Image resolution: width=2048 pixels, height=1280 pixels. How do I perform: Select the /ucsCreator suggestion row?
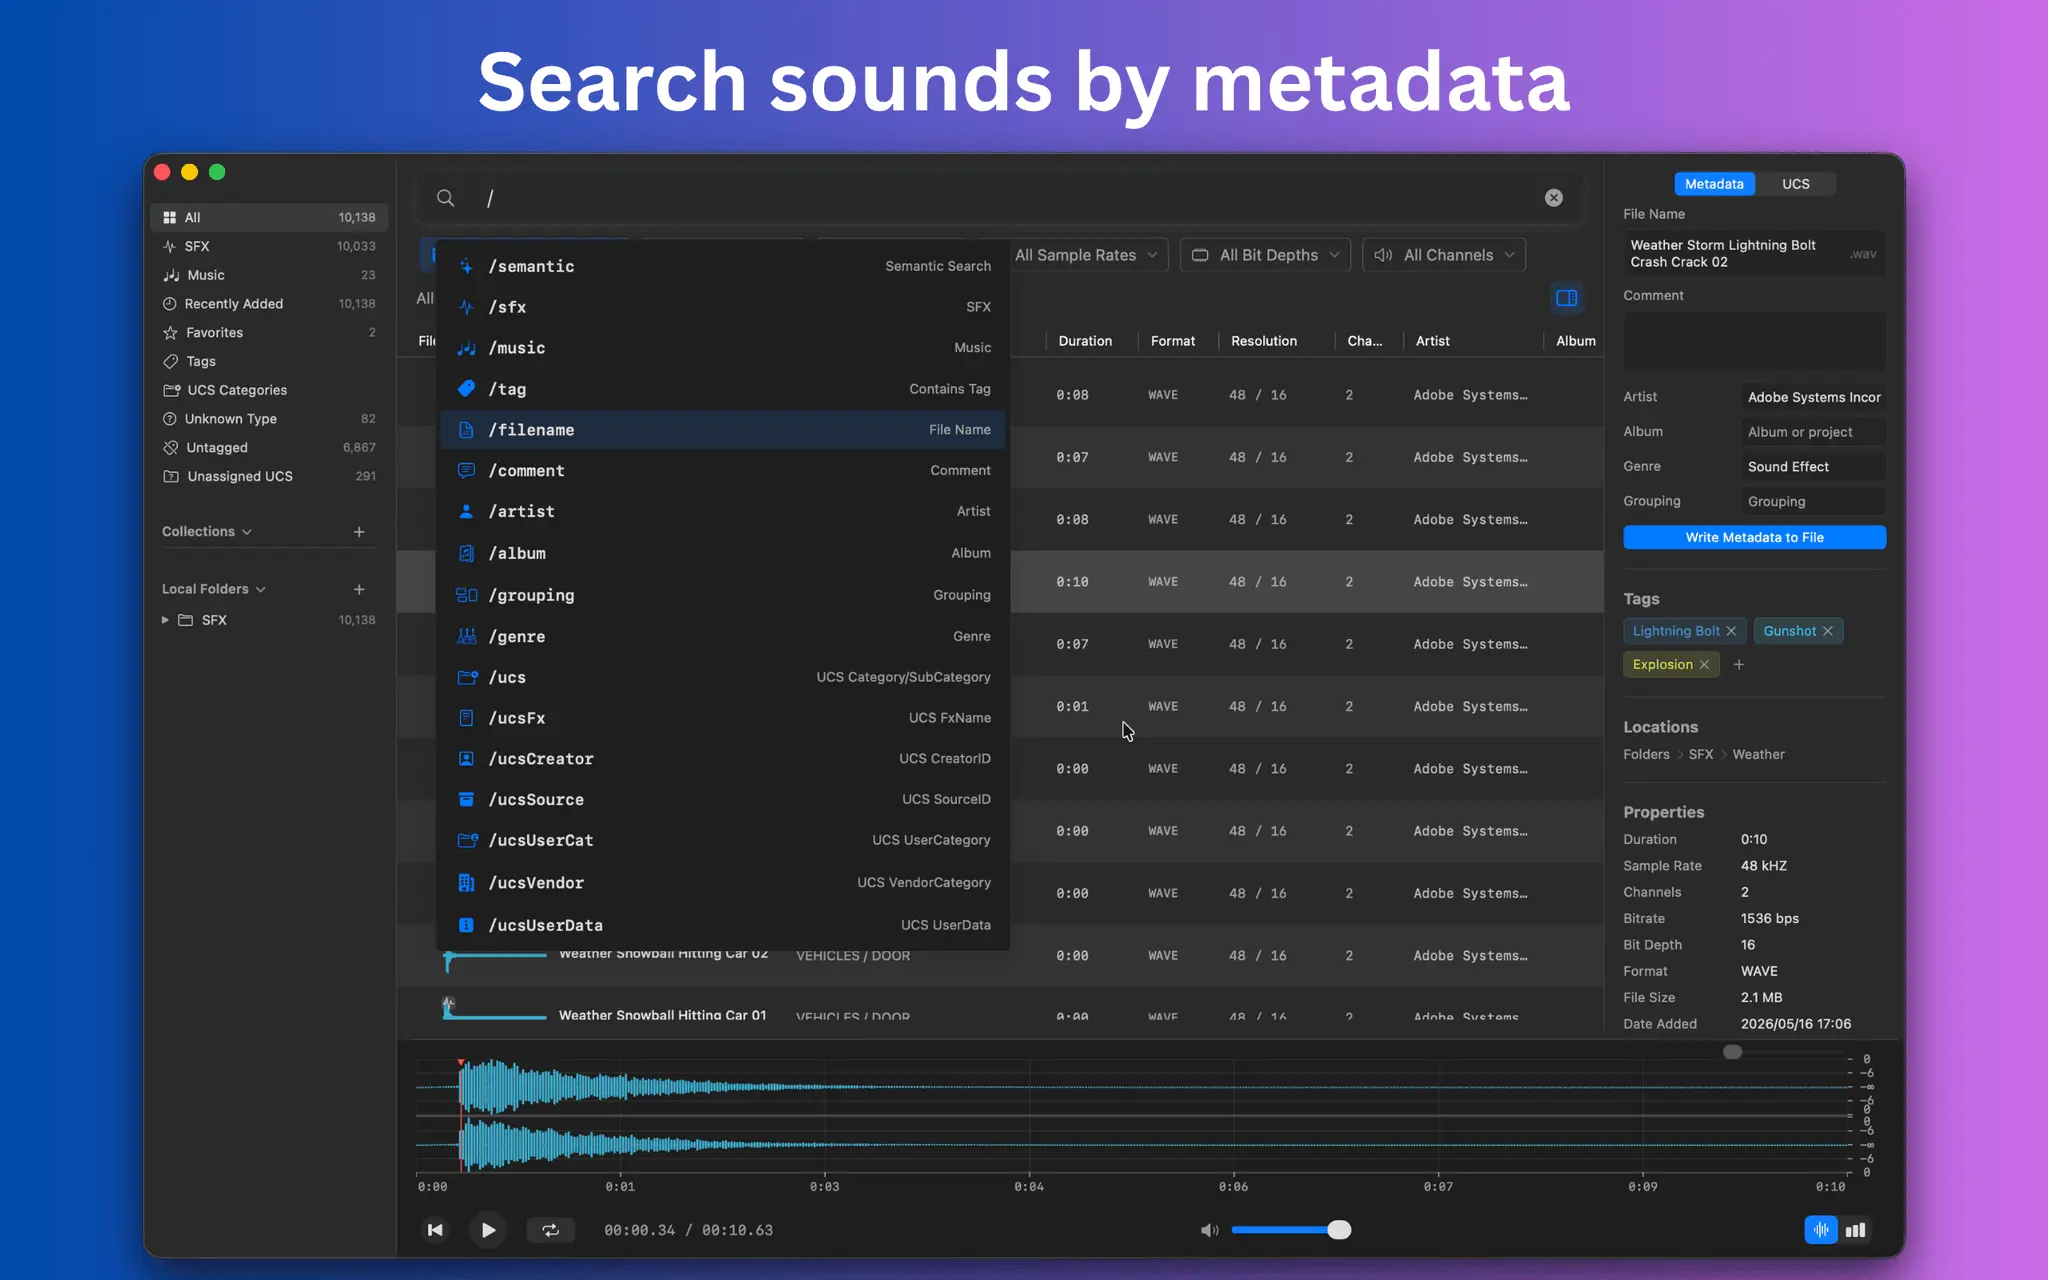tap(723, 759)
